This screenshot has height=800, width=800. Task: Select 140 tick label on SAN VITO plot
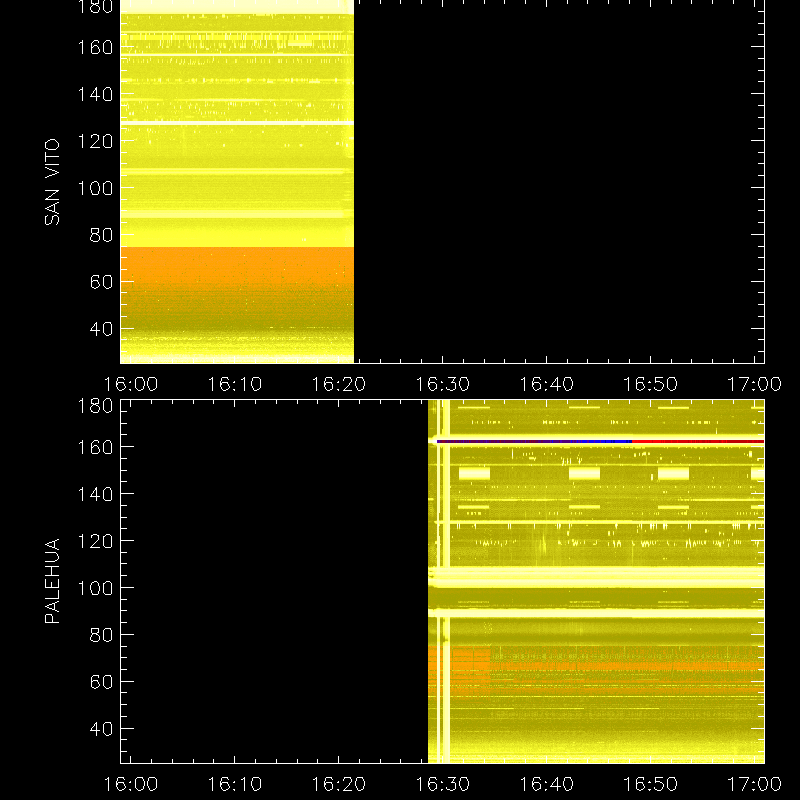point(95,94)
